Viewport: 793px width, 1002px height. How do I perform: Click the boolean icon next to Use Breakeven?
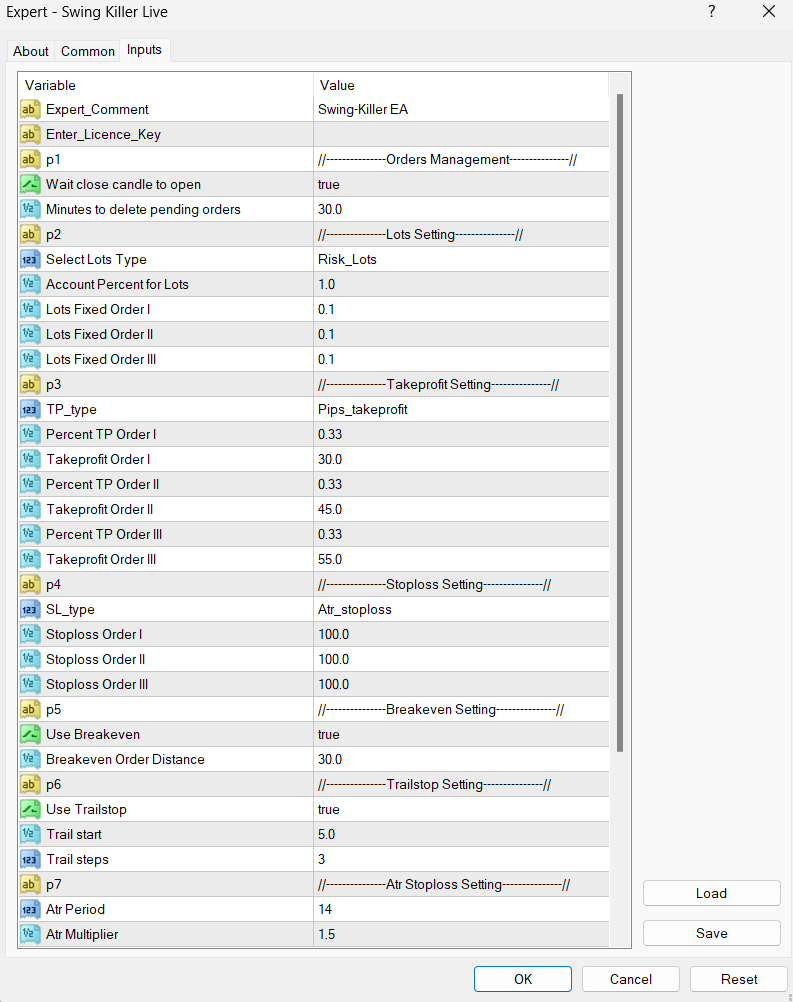click(30, 735)
